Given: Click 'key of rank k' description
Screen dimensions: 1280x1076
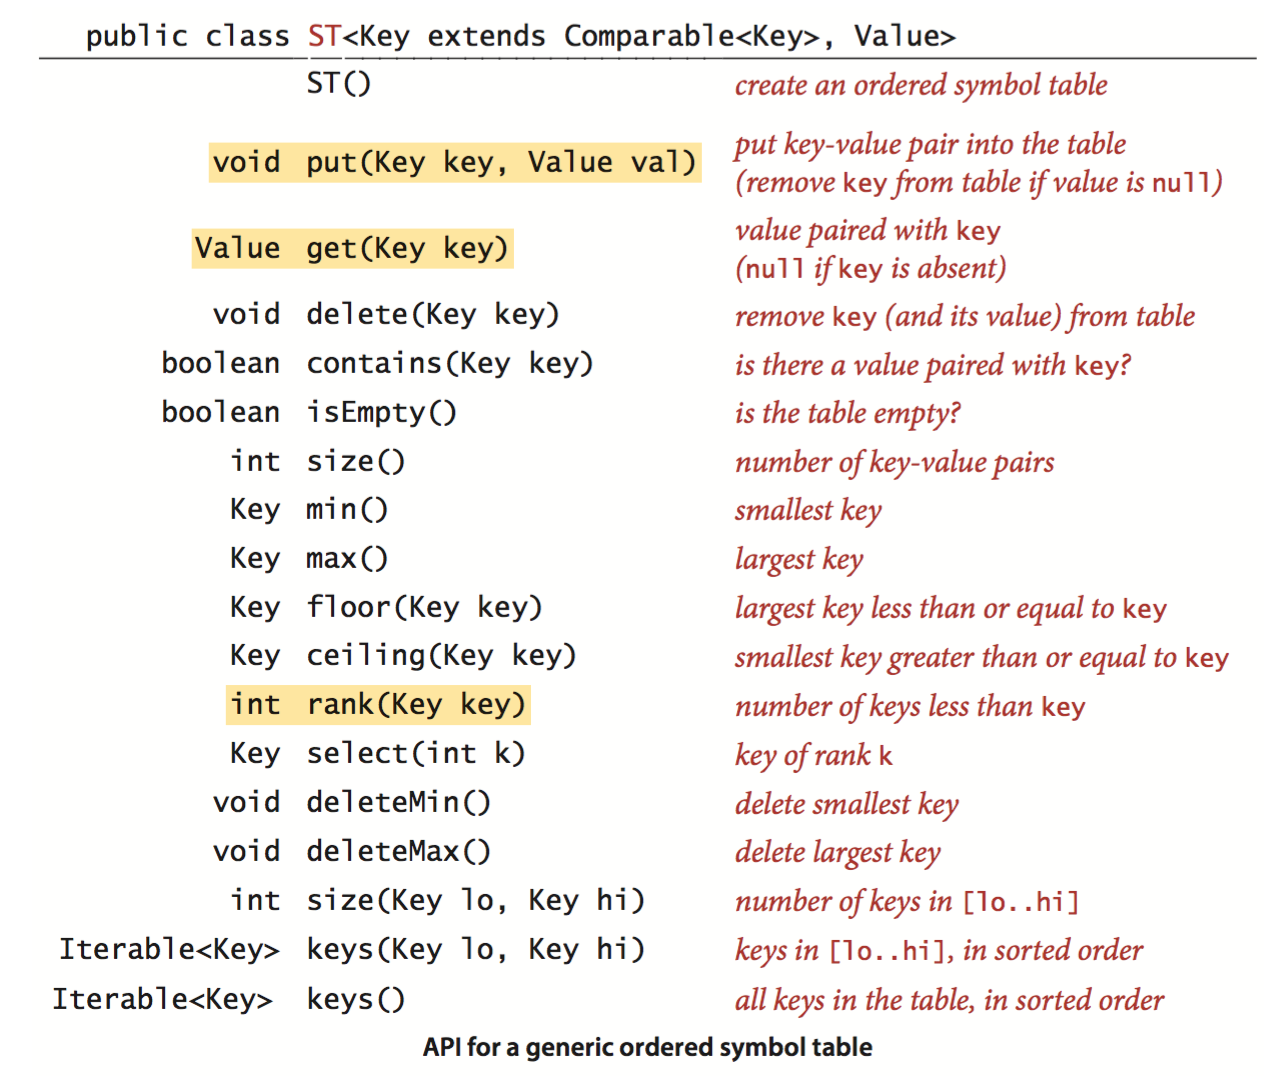Looking at the screenshot, I should (813, 755).
